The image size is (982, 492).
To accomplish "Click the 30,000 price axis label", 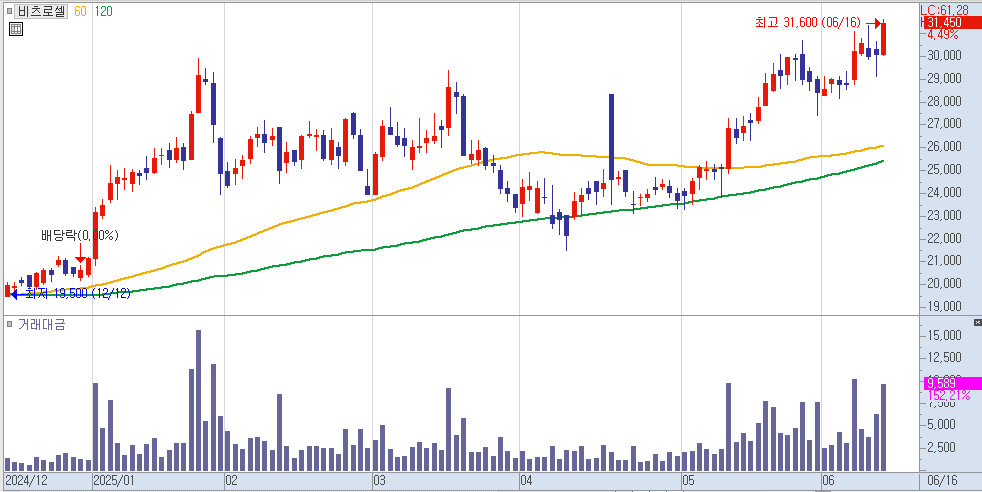I will [945, 56].
